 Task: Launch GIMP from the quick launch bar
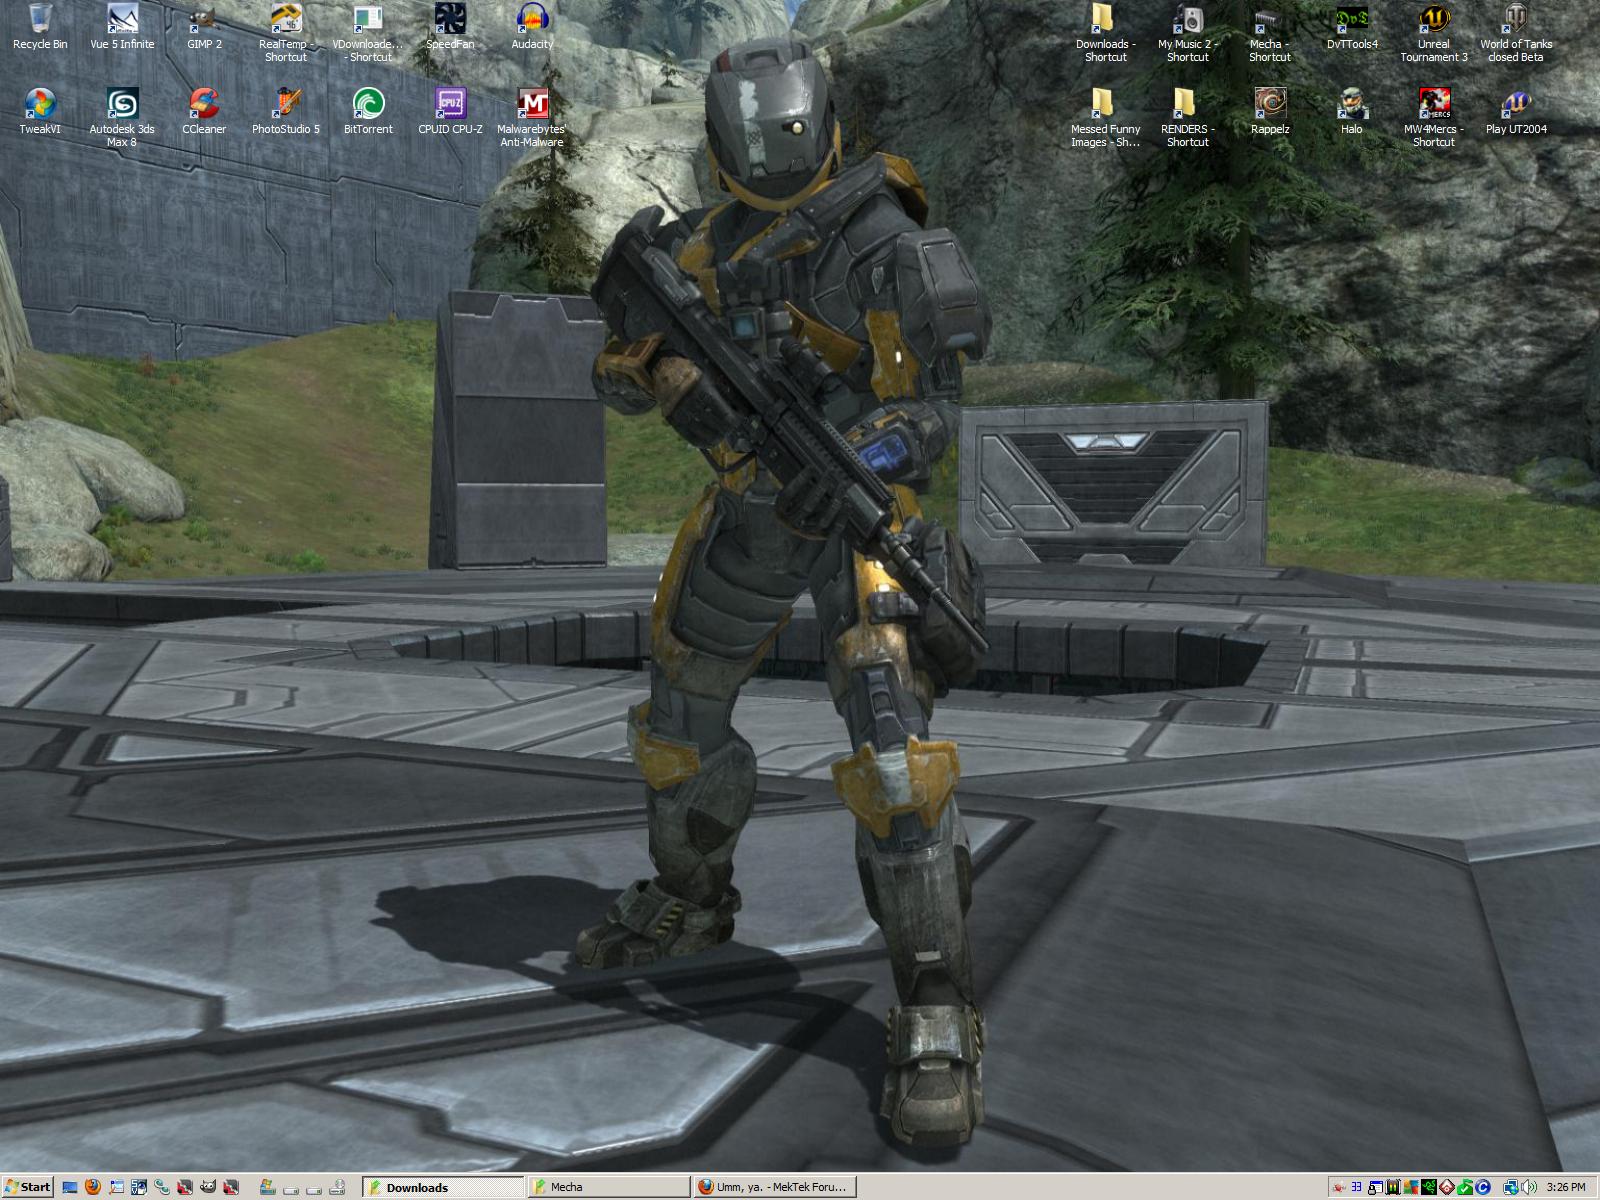(x=207, y=1187)
